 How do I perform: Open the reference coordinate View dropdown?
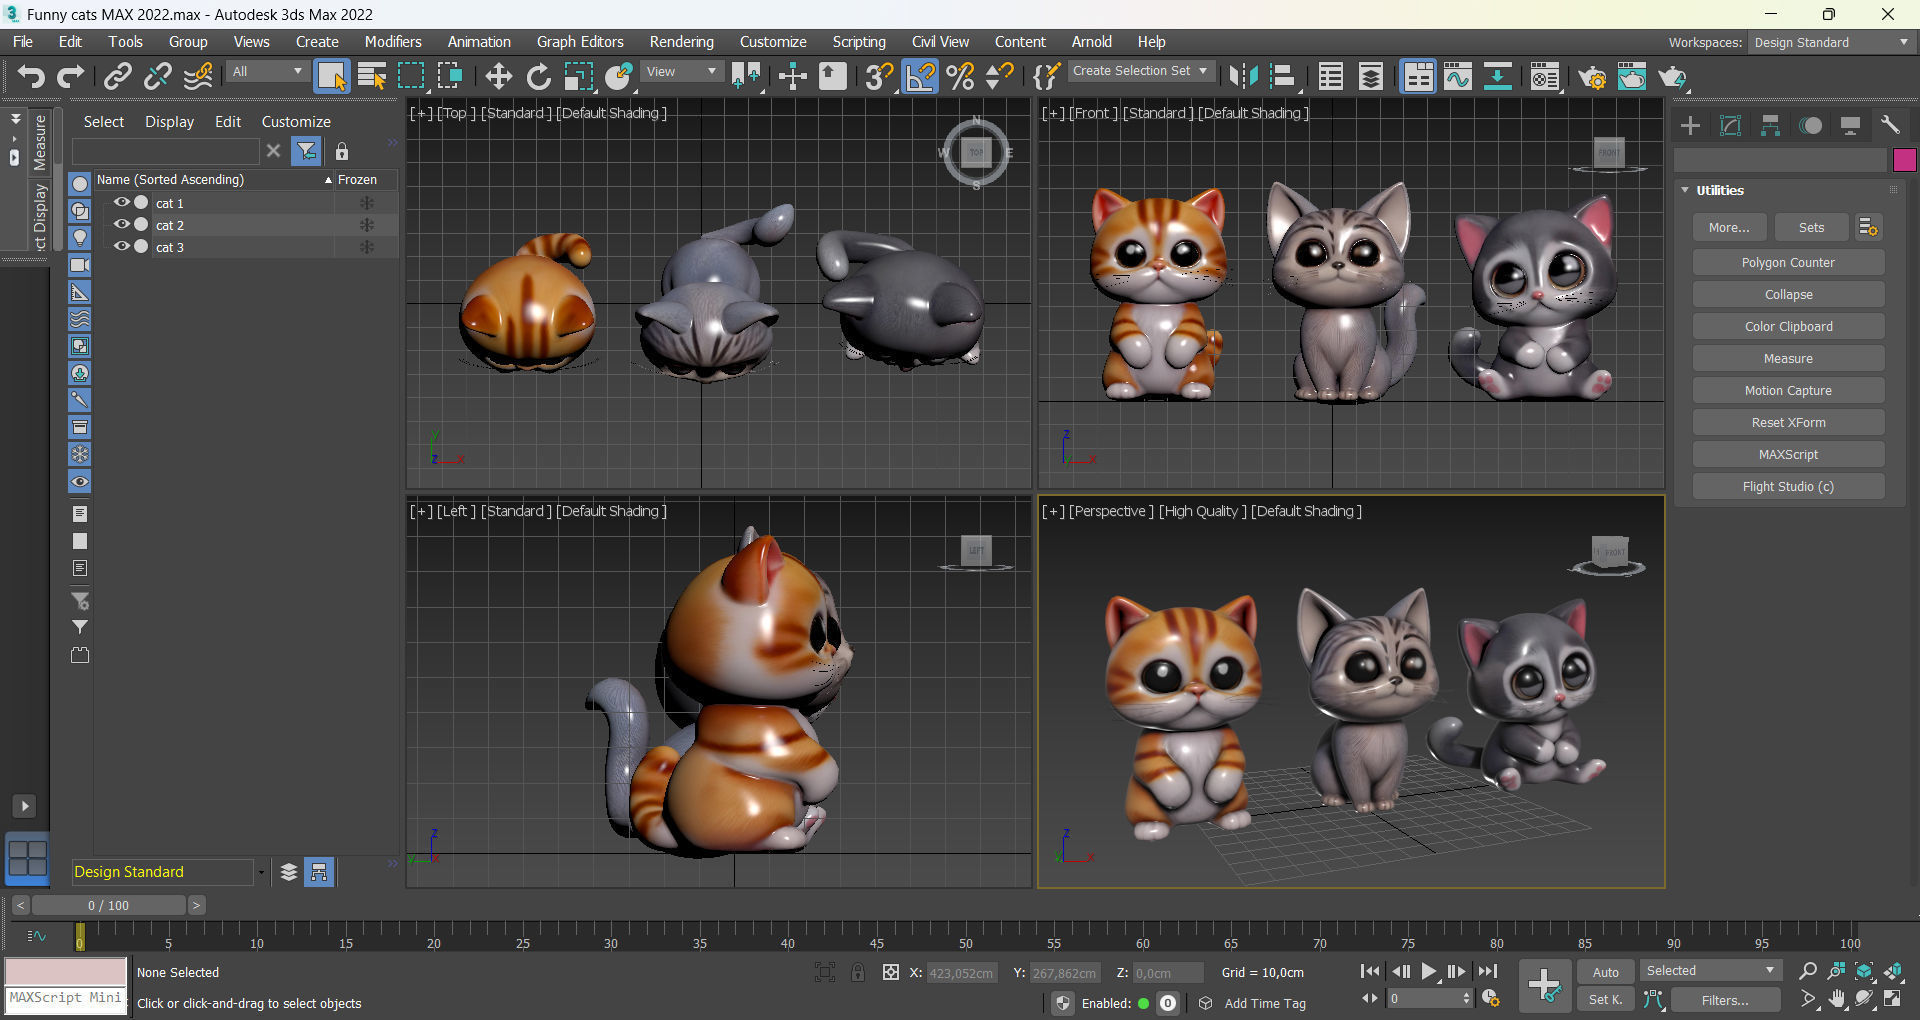tap(681, 72)
